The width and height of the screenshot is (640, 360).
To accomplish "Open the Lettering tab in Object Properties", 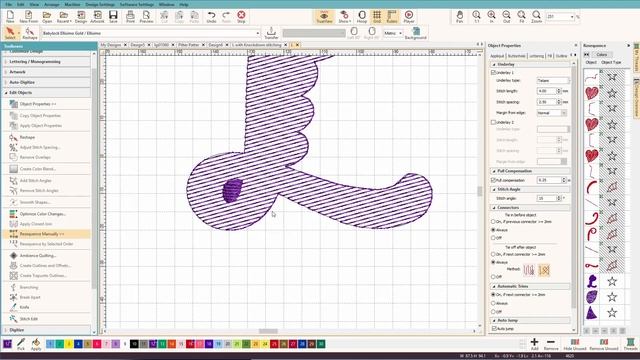I will pyautogui.click(x=536, y=56).
